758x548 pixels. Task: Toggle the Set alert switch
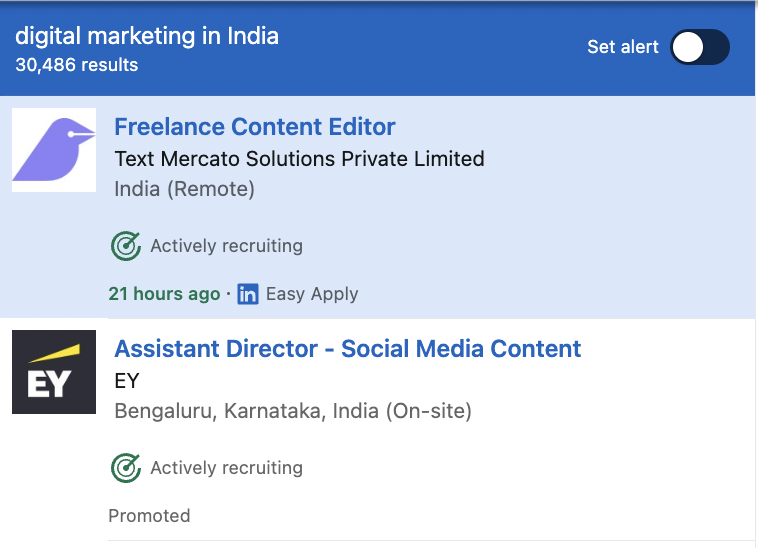click(700, 47)
